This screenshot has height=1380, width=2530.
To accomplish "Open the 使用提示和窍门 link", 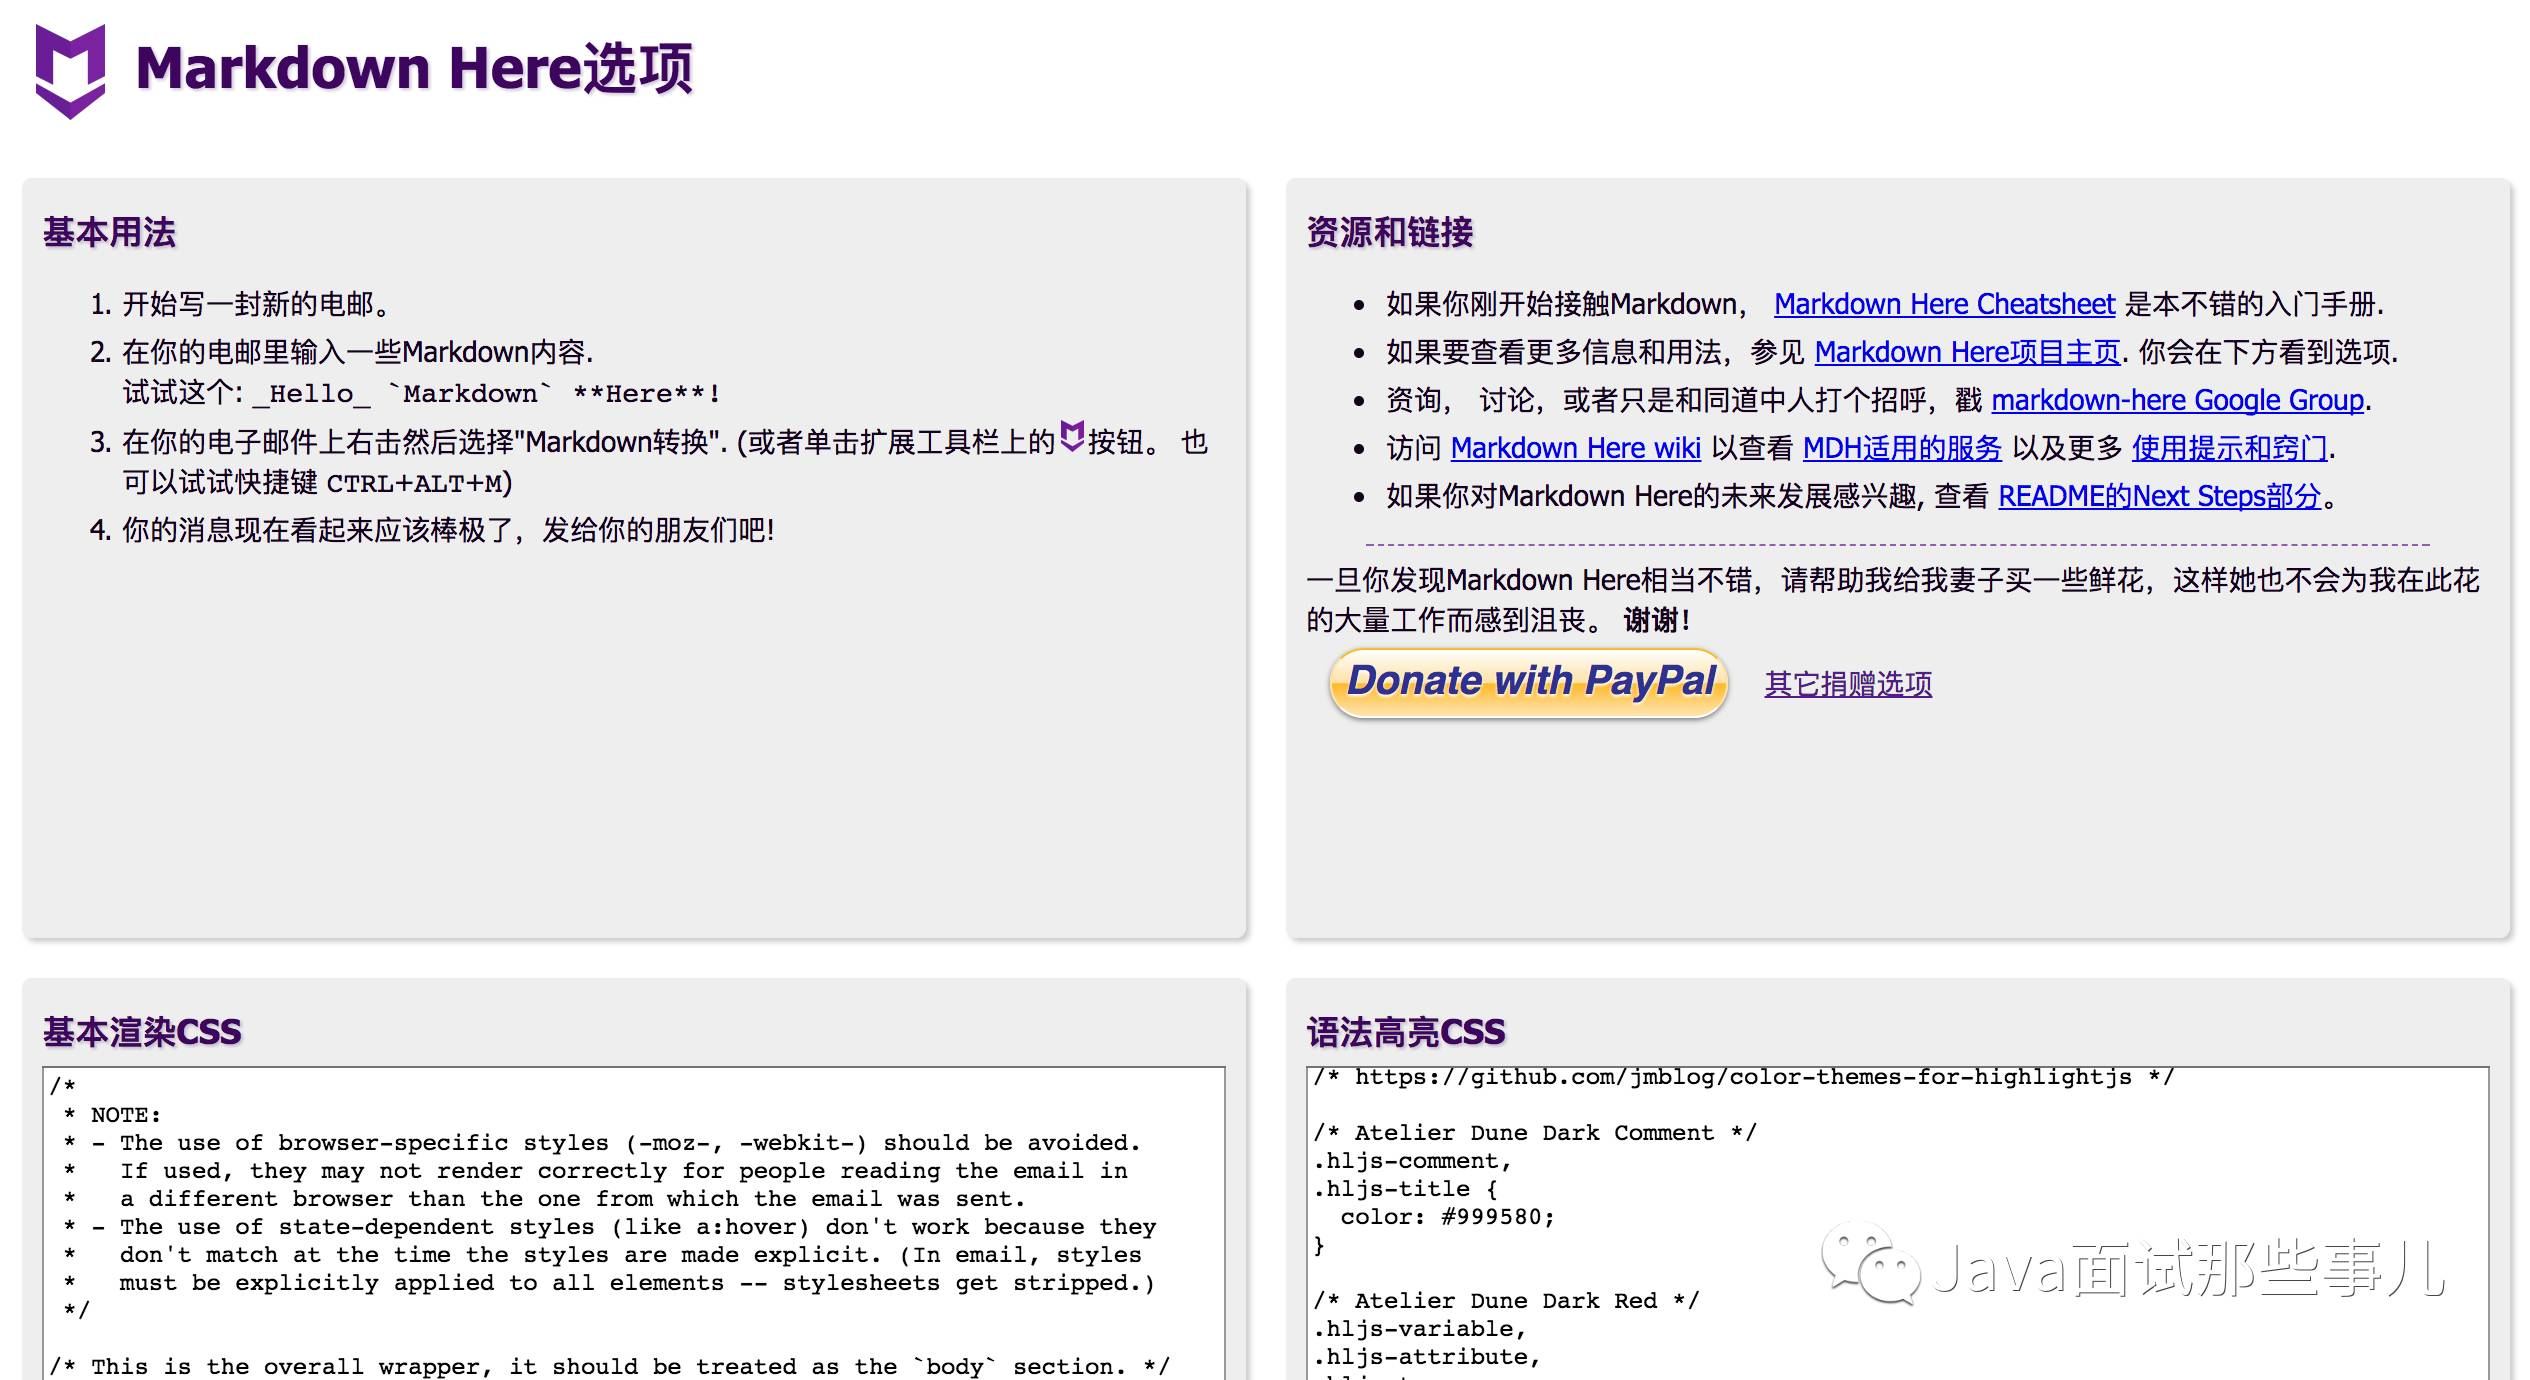I will 2229,448.
